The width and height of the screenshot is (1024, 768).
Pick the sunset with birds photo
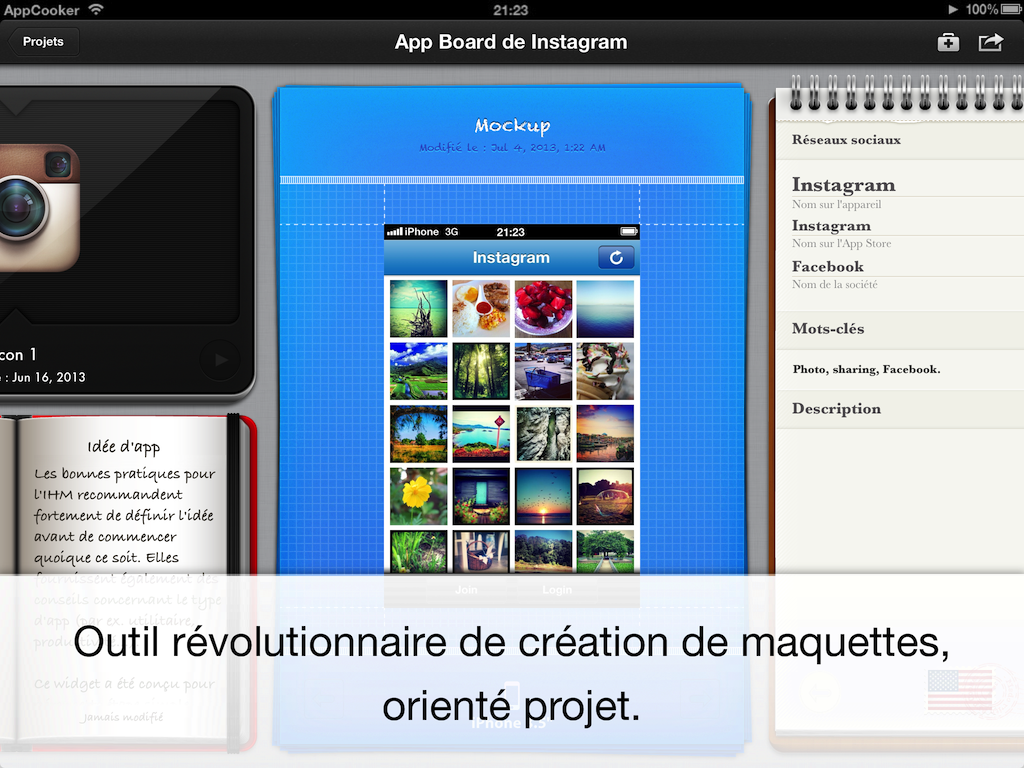pos(543,496)
